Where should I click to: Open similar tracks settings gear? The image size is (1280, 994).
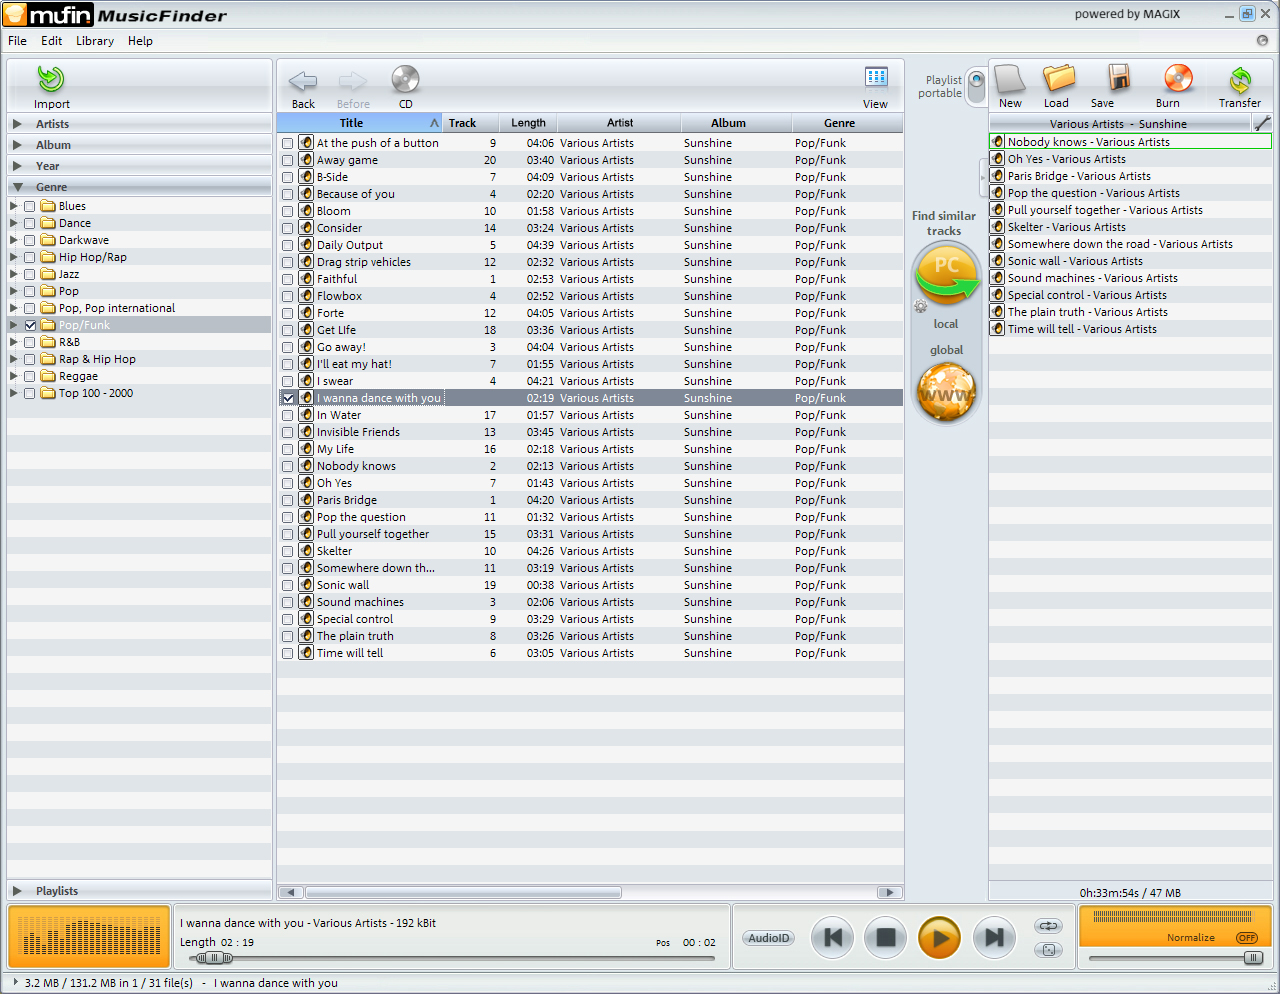920,306
